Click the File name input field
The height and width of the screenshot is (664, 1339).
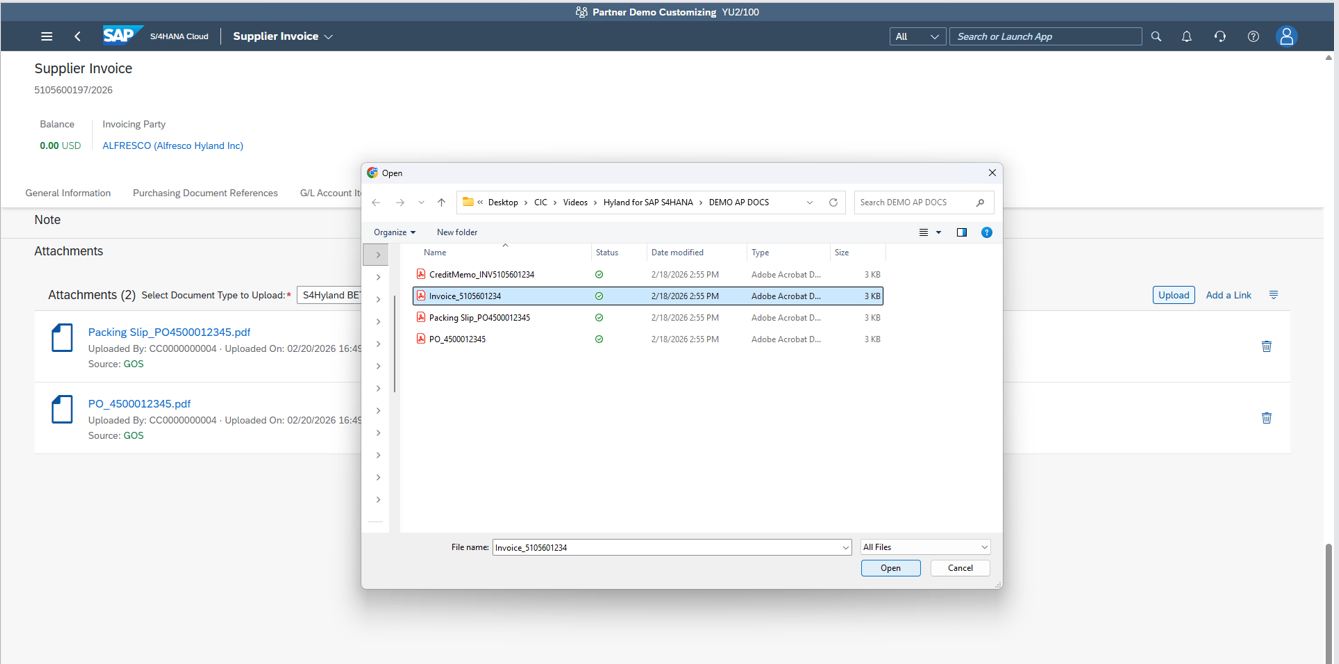point(672,548)
